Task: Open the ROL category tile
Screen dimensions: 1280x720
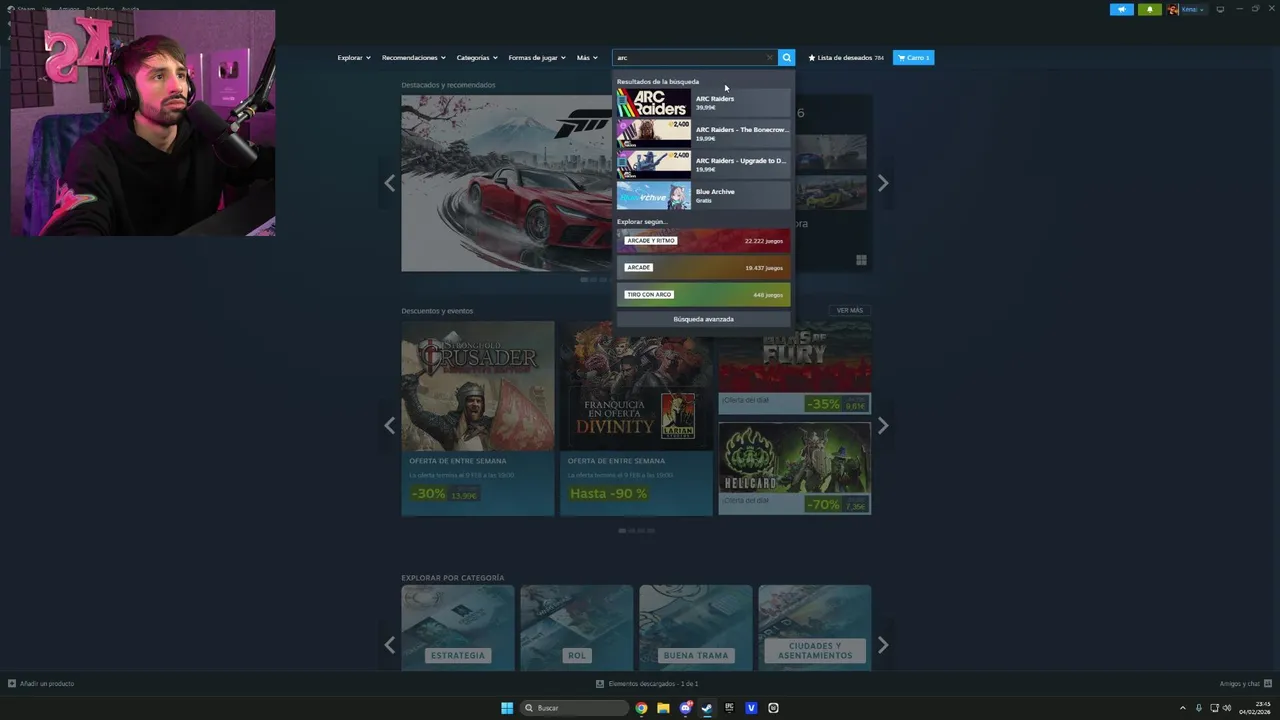Action: [577, 628]
